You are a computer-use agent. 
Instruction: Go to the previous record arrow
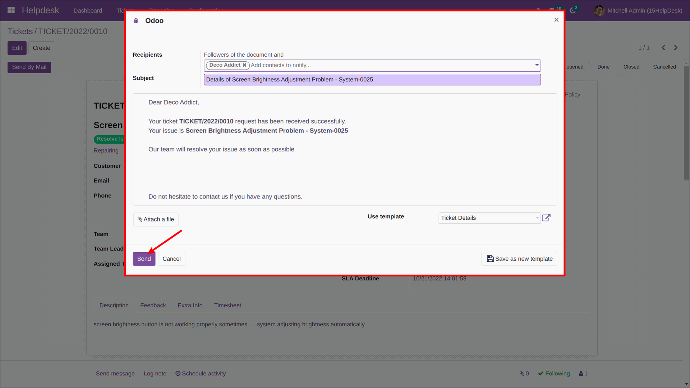pyautogui.click(x=663, y=48)
